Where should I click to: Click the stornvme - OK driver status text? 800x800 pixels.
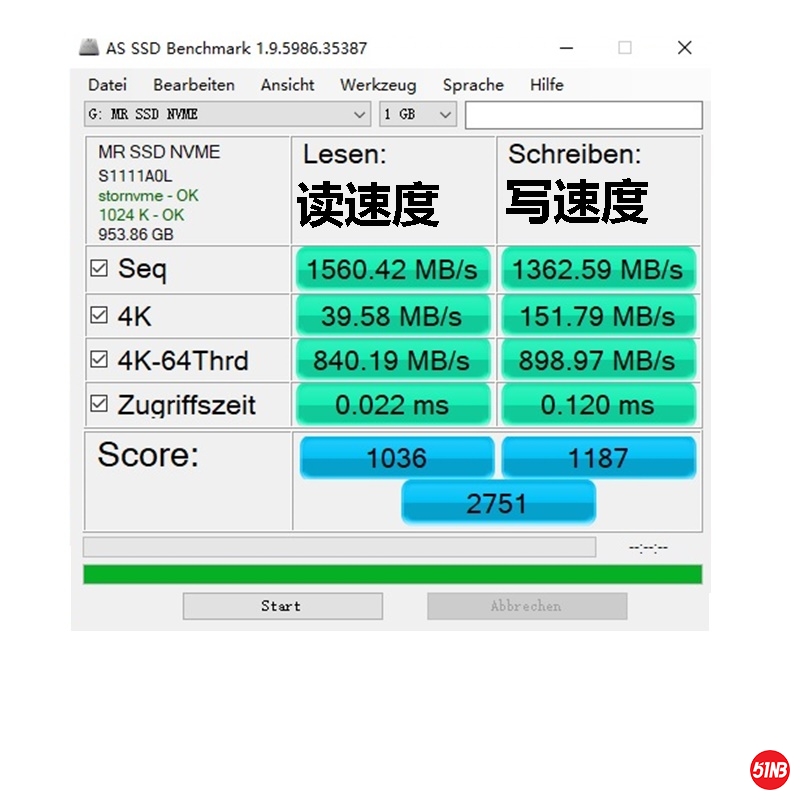[148, 196]
